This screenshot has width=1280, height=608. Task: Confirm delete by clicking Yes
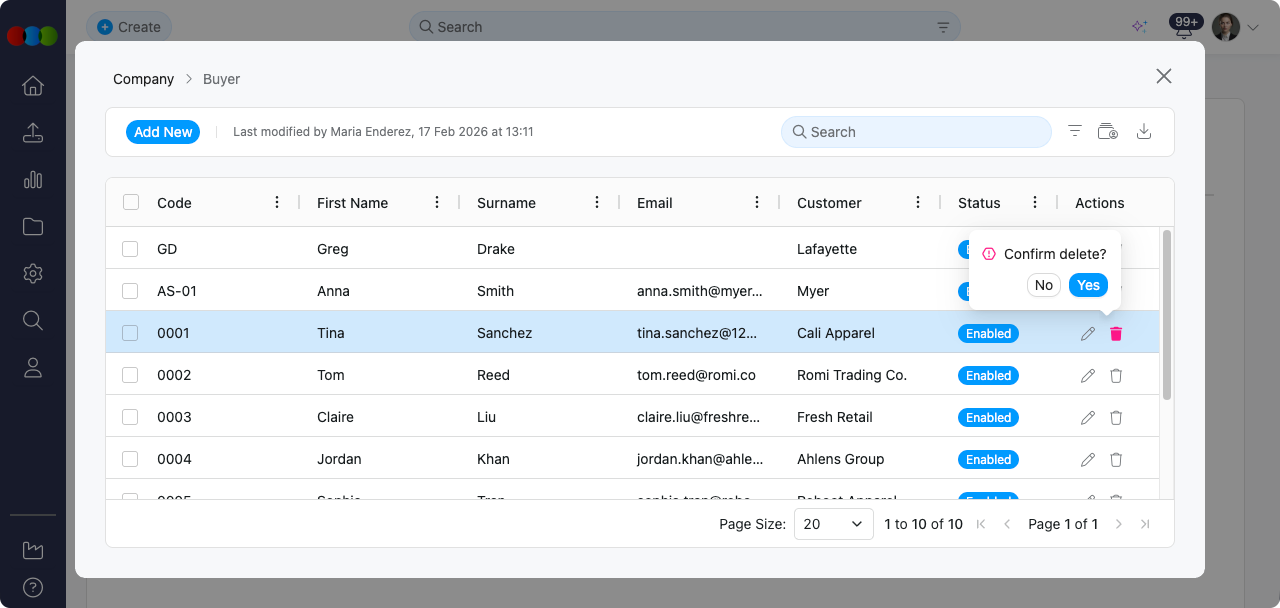pos(1088,285)
